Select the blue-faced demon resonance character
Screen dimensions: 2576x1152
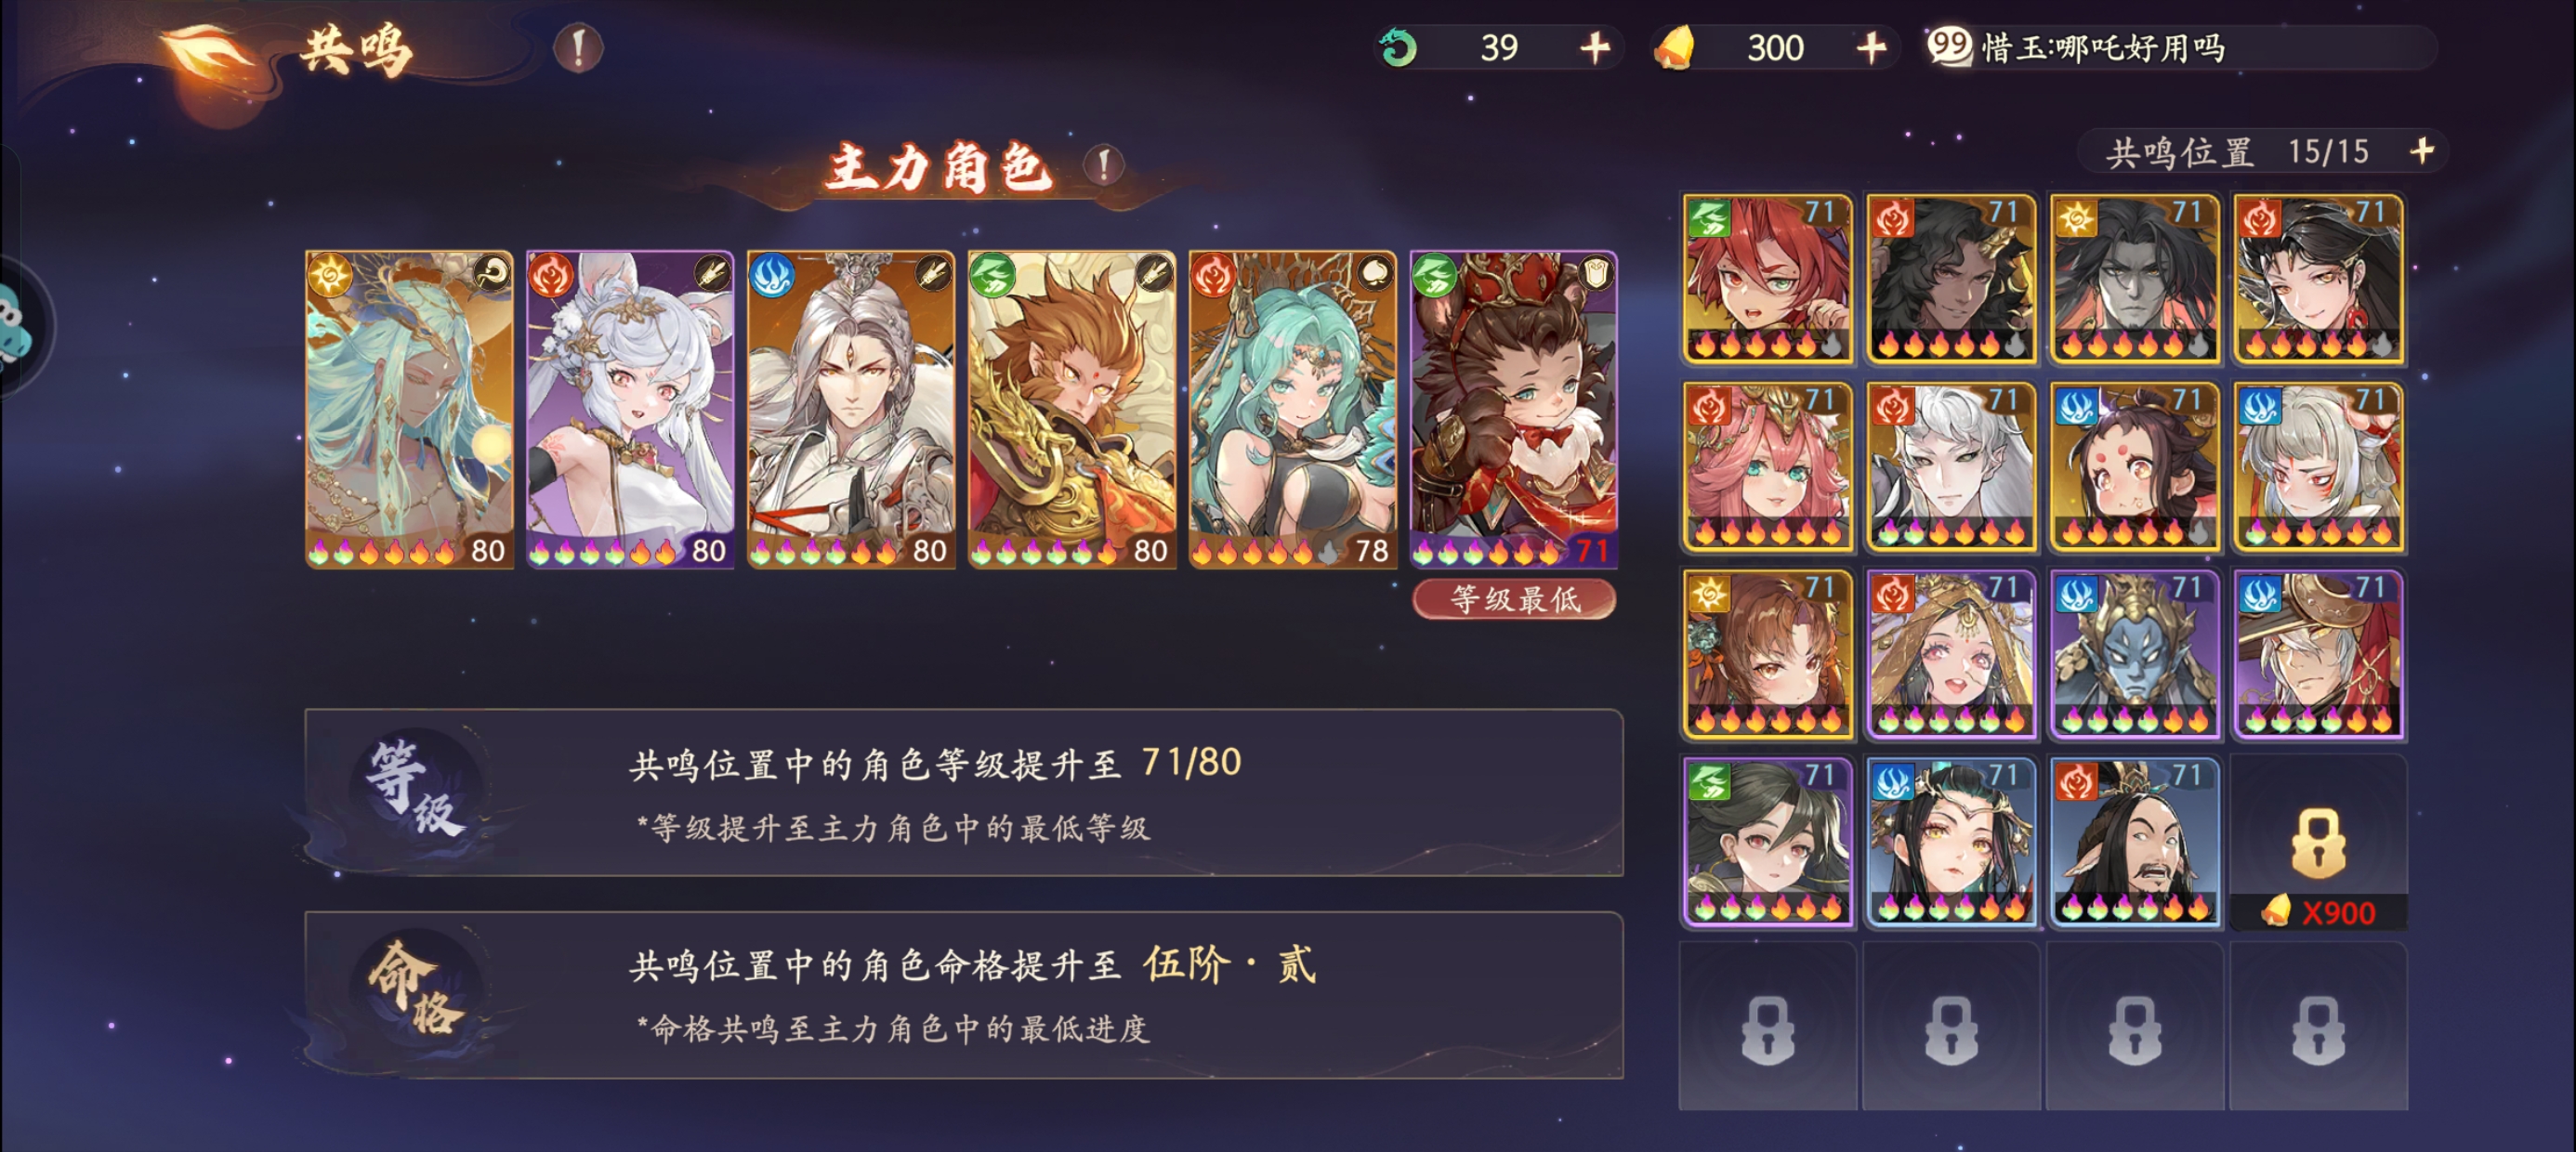2134,655
